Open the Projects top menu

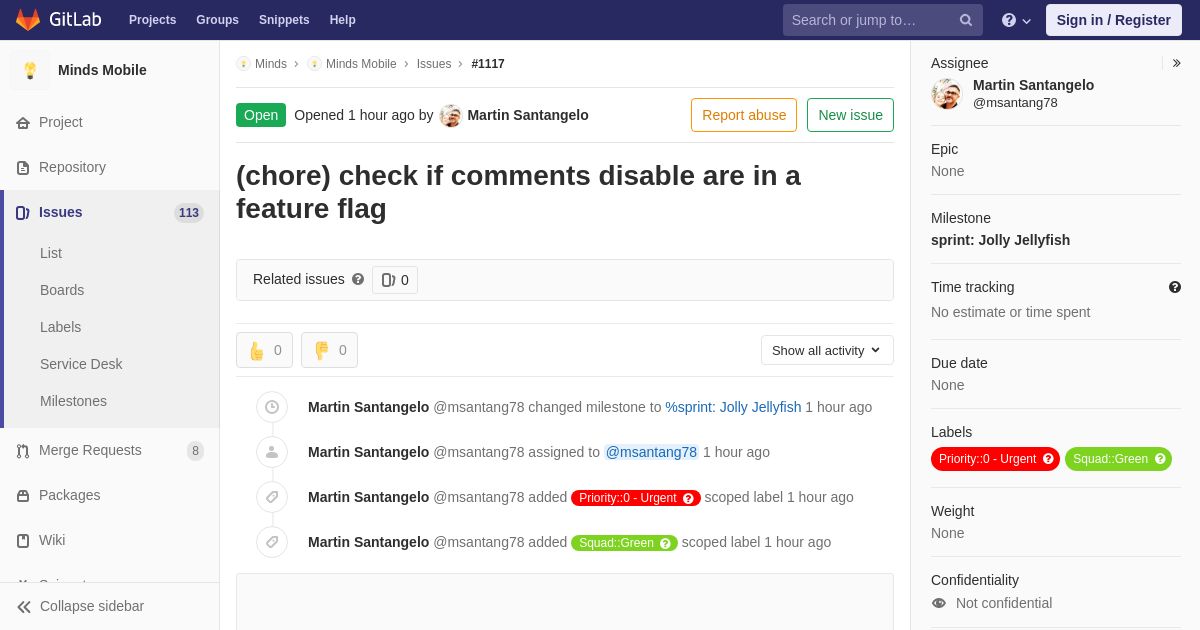tap(152, 20)
